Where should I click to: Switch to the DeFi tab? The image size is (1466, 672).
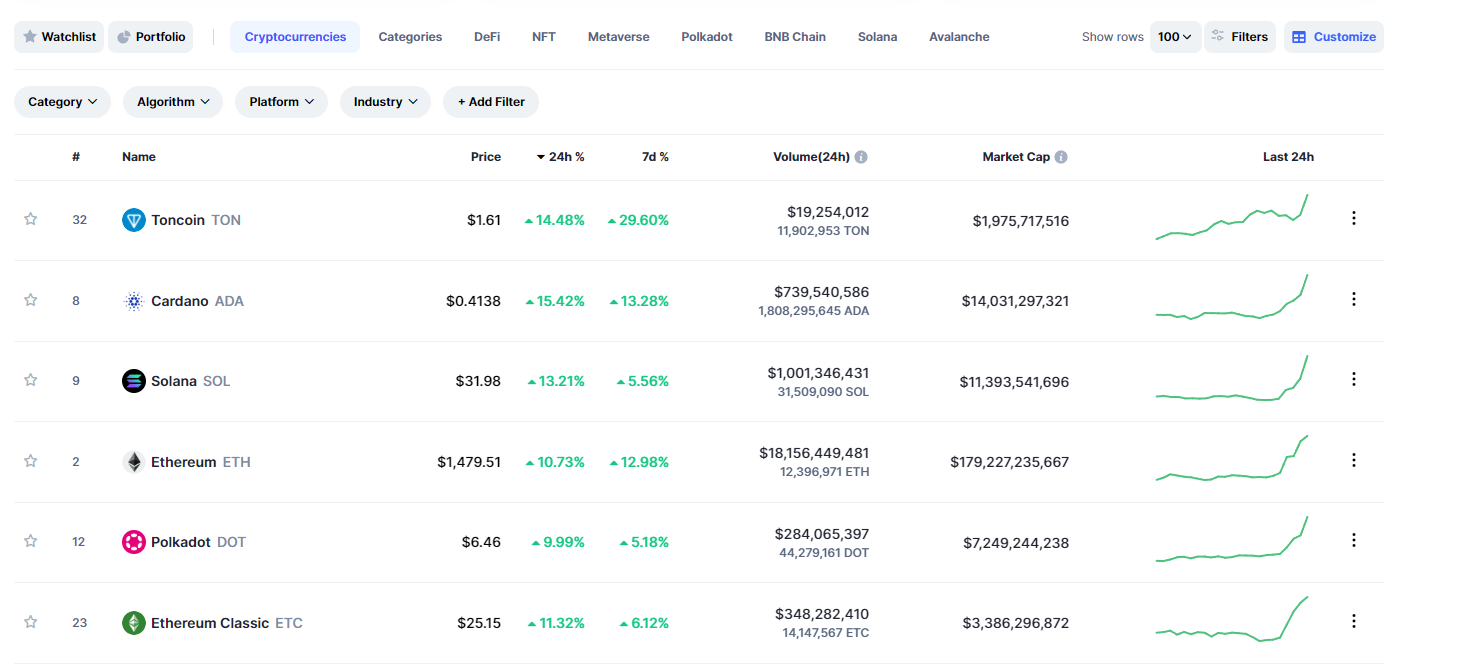pos(487,37)
